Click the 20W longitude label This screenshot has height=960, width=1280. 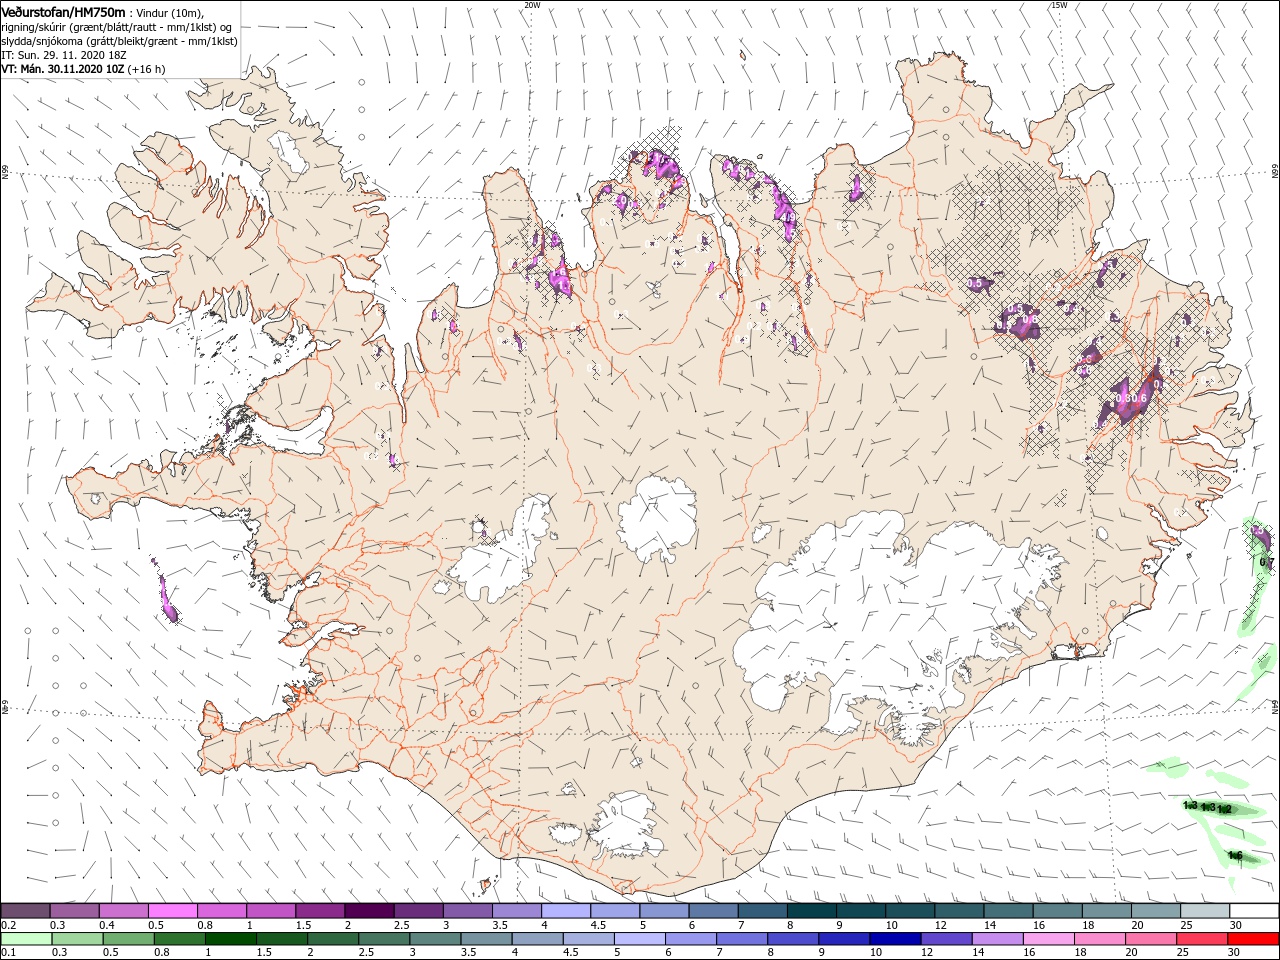[x=532, y=5]
